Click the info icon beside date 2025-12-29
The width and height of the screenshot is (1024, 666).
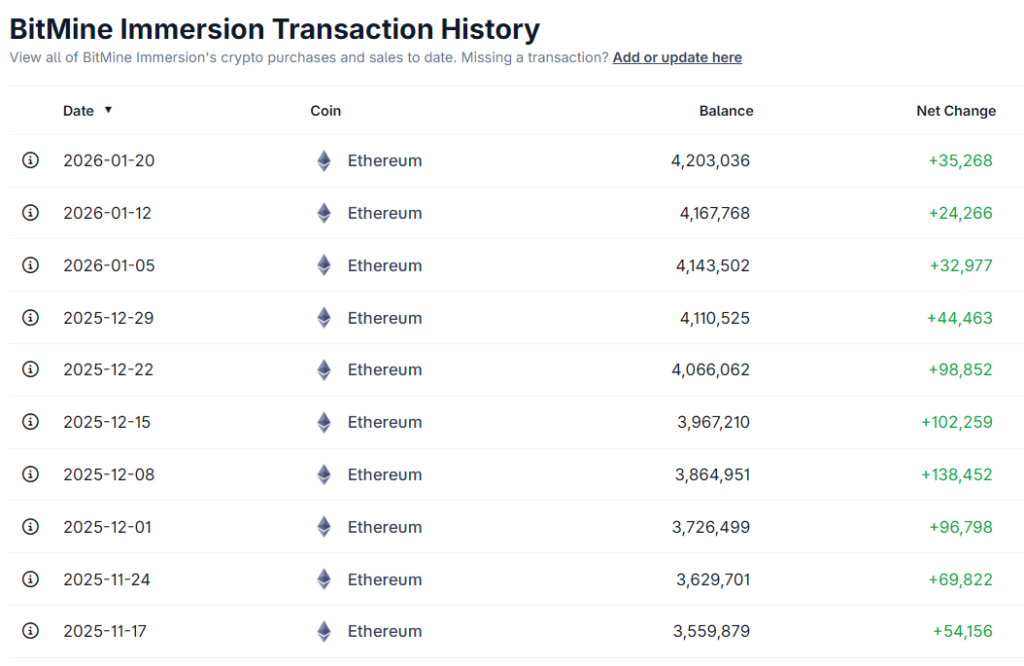click(x=30, y=317)
